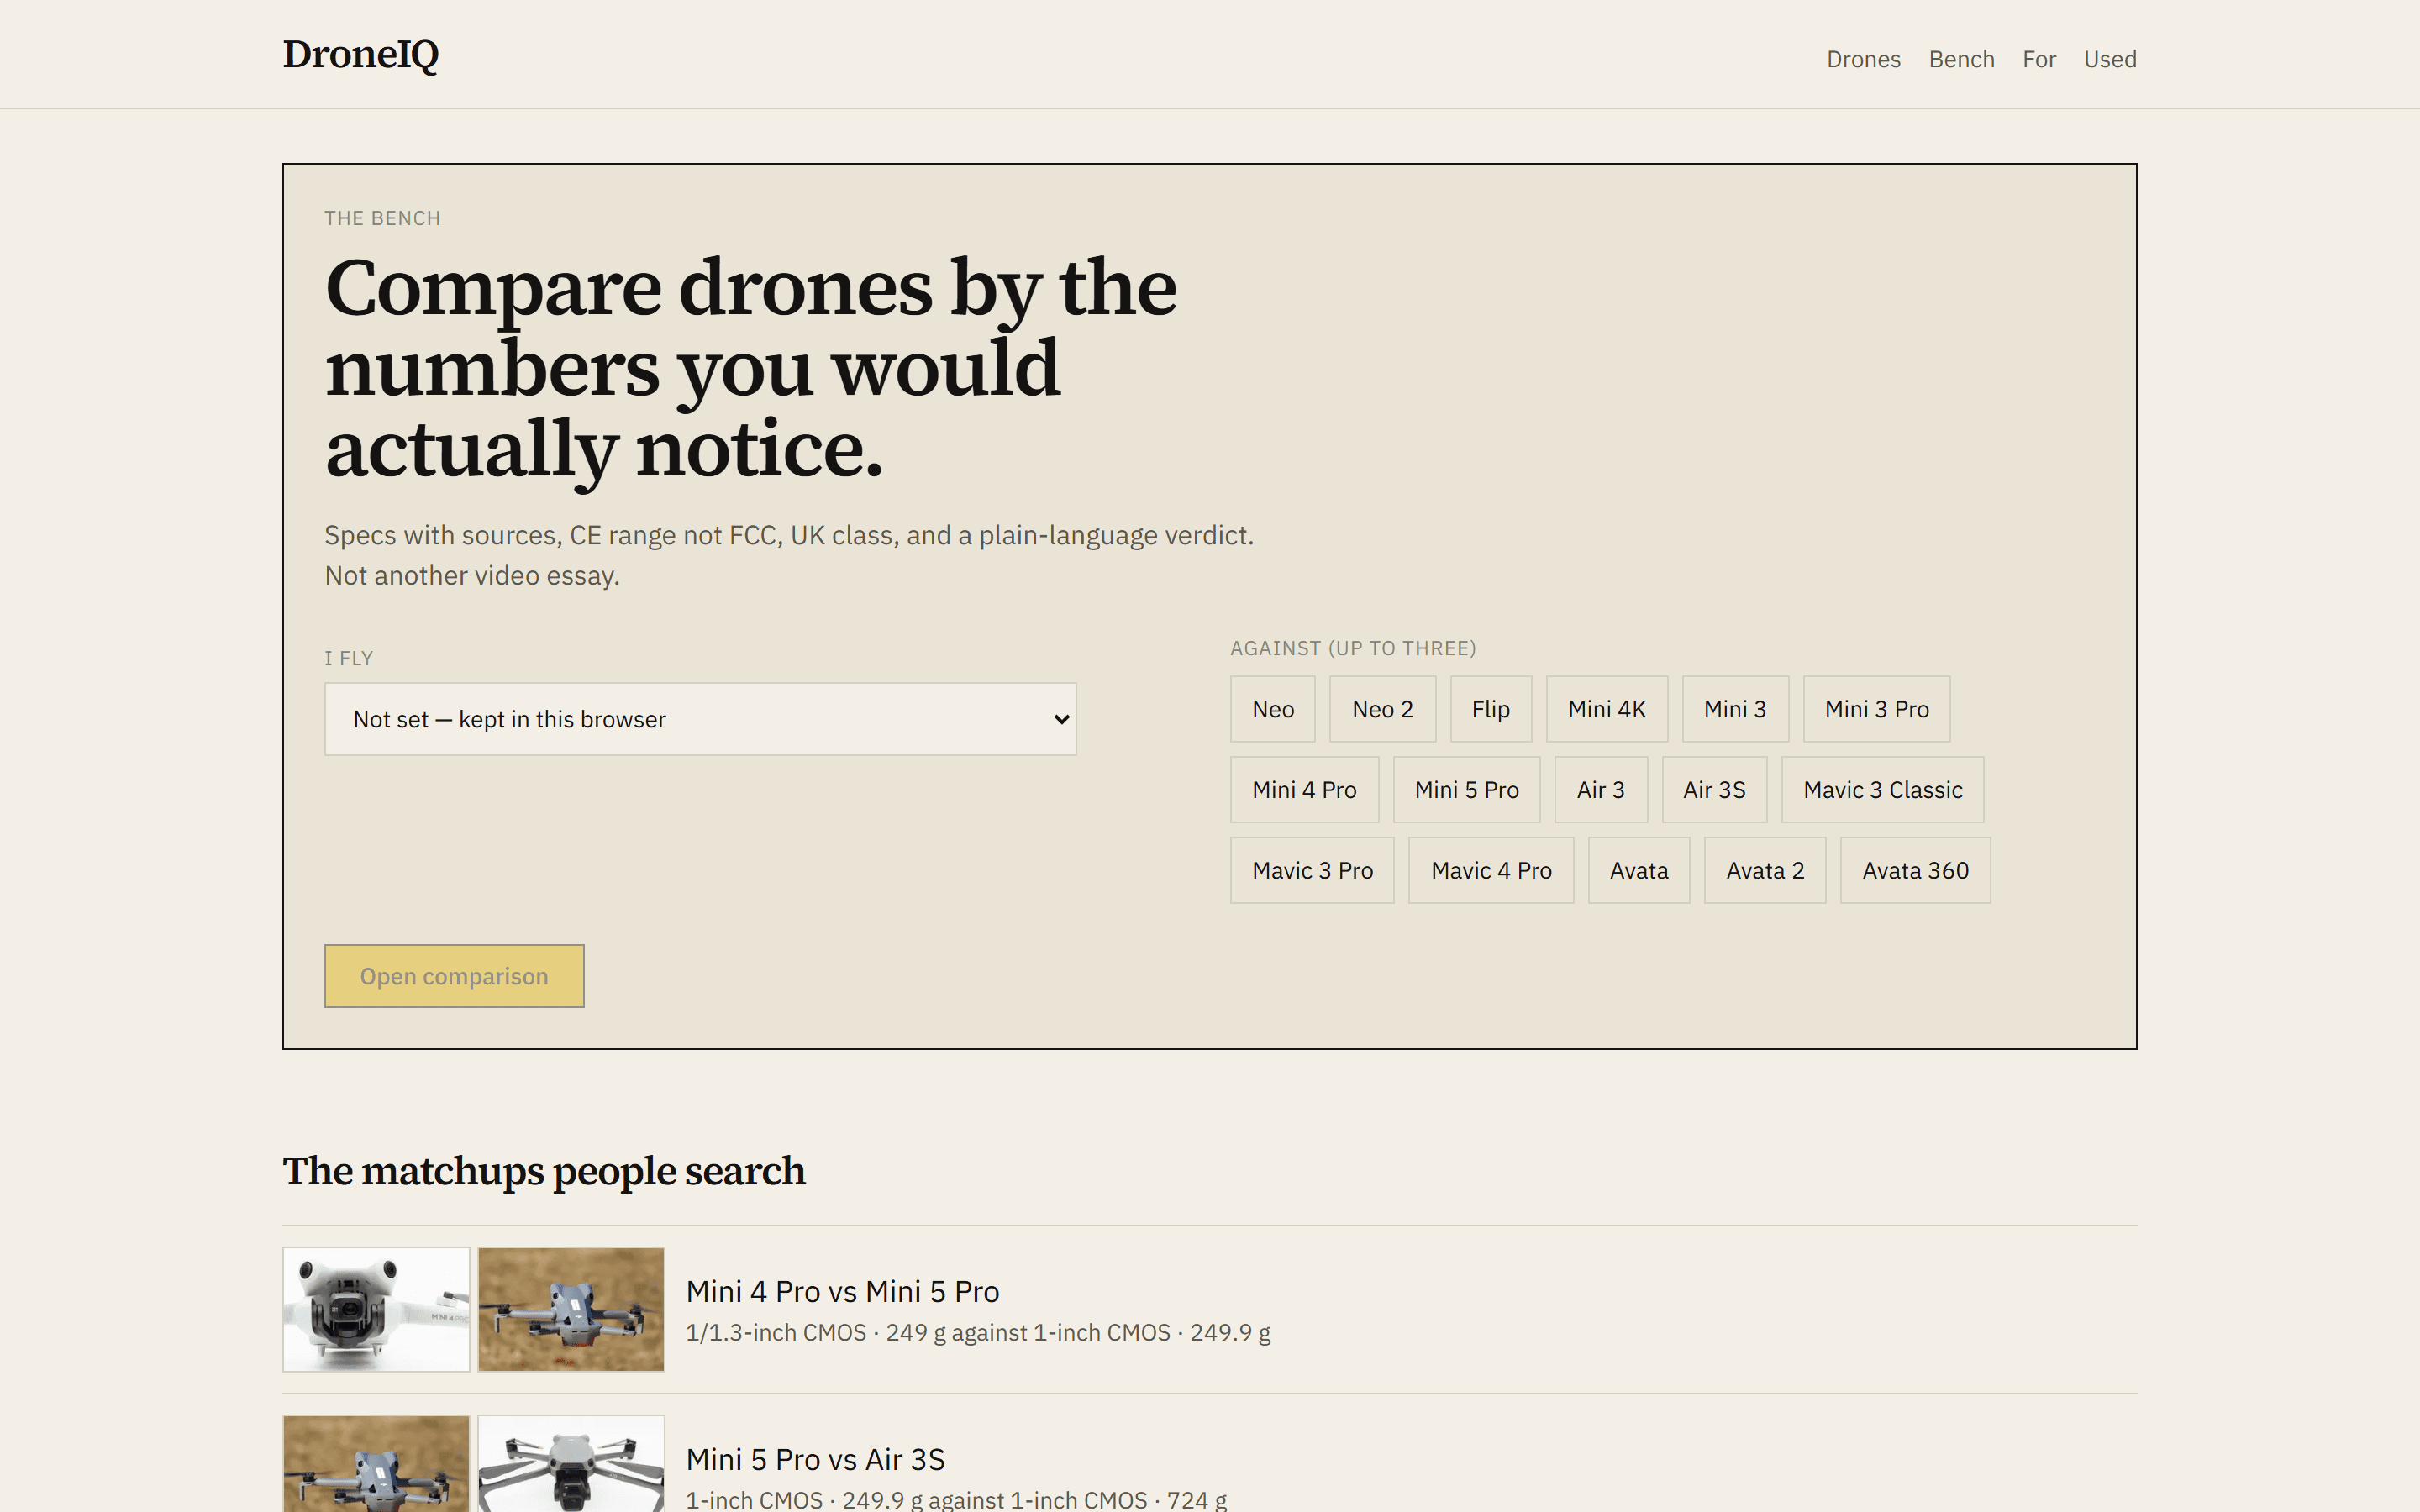Select the Avata chip
This screenshot has height=1512, width=2420.
1639,871
